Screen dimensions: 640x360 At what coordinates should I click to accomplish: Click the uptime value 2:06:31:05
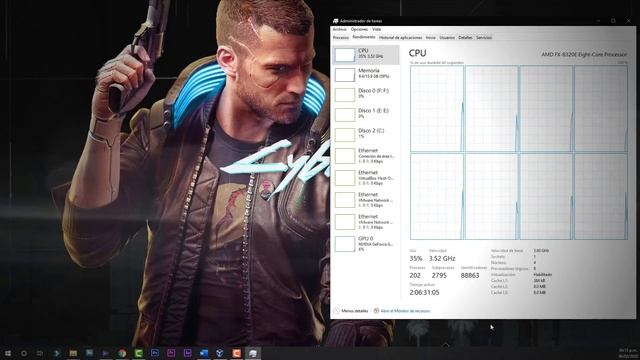(x=424, y=293)
